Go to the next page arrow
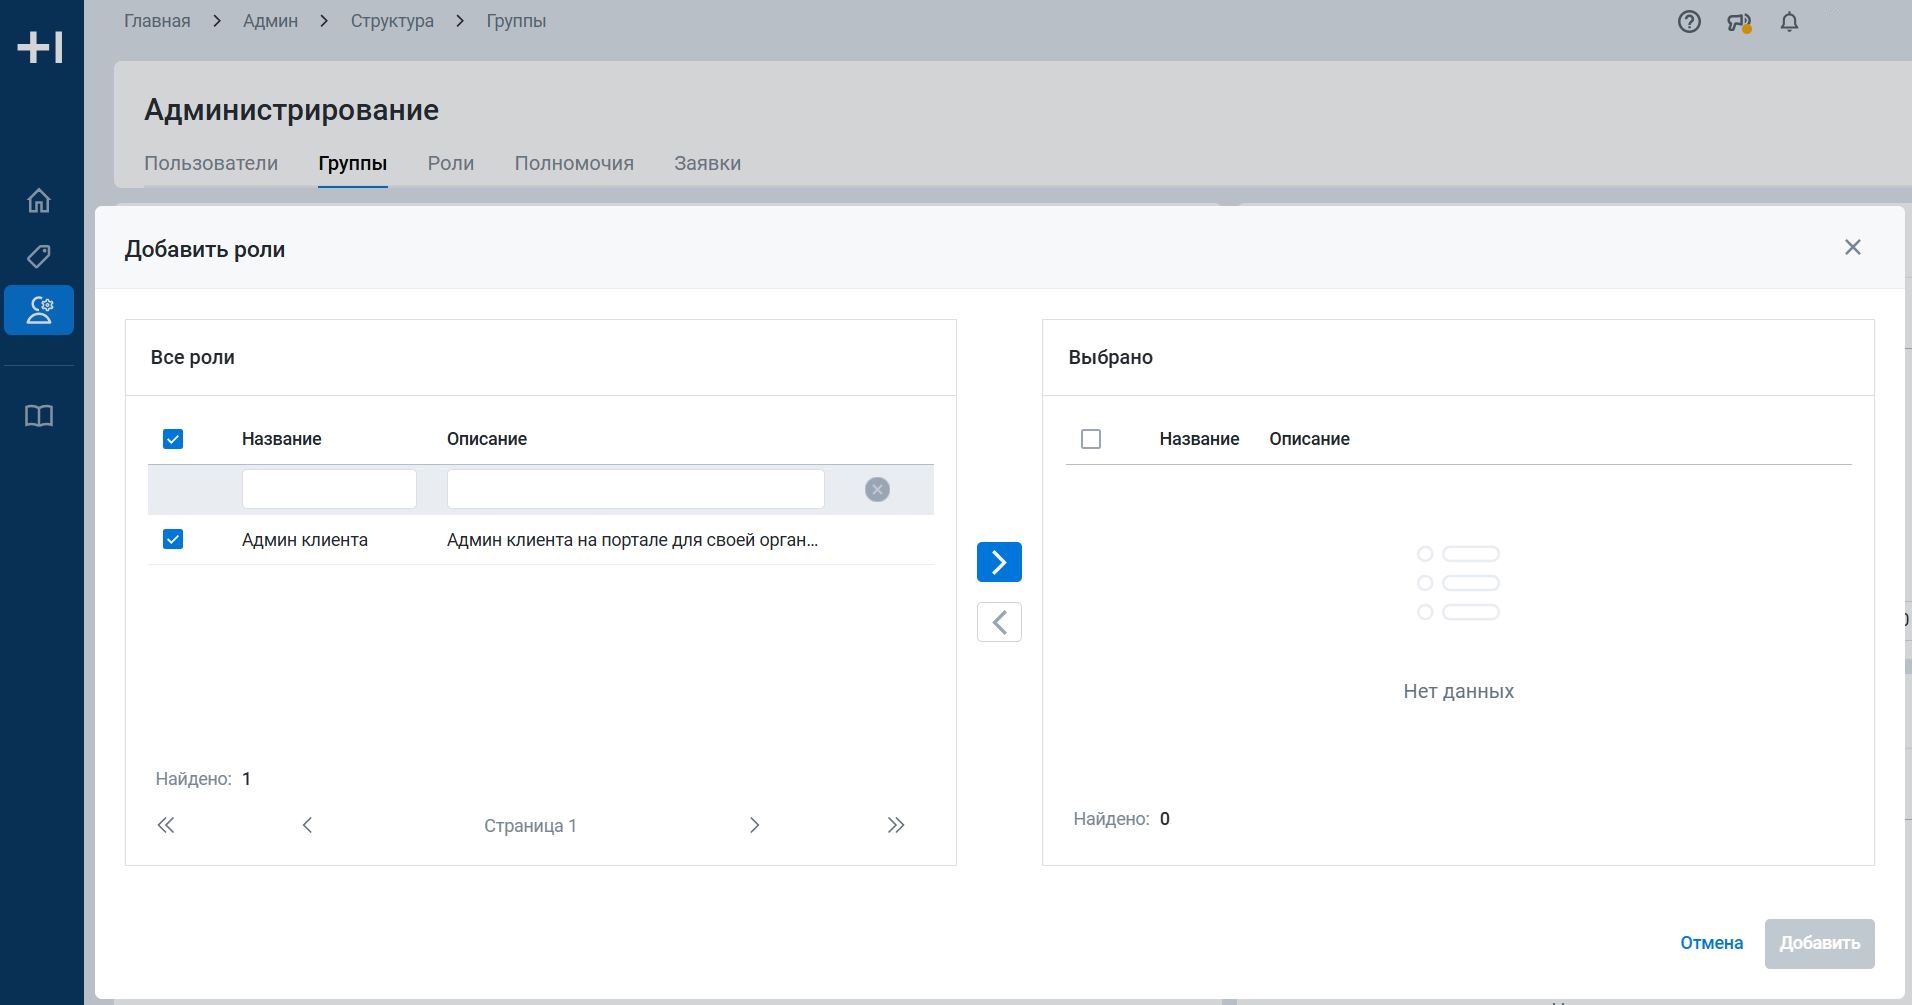1912x1005 pixels. [x=755, y=825]
